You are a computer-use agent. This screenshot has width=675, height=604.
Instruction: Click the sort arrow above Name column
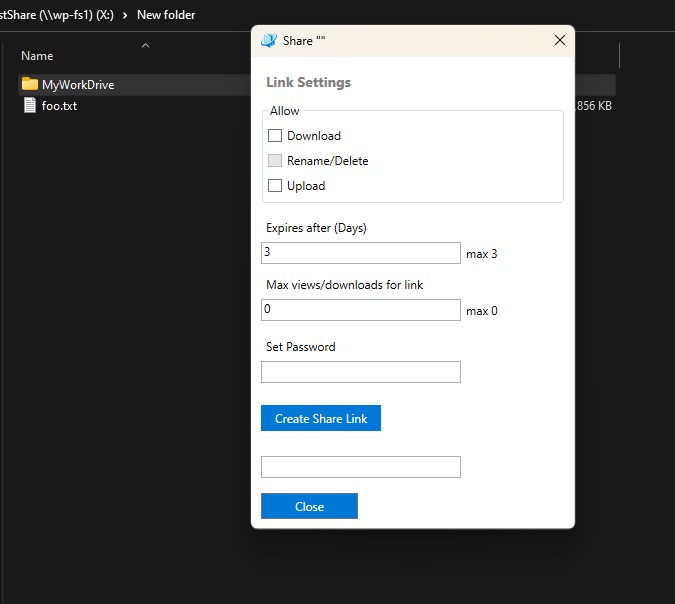pos(145,45)
